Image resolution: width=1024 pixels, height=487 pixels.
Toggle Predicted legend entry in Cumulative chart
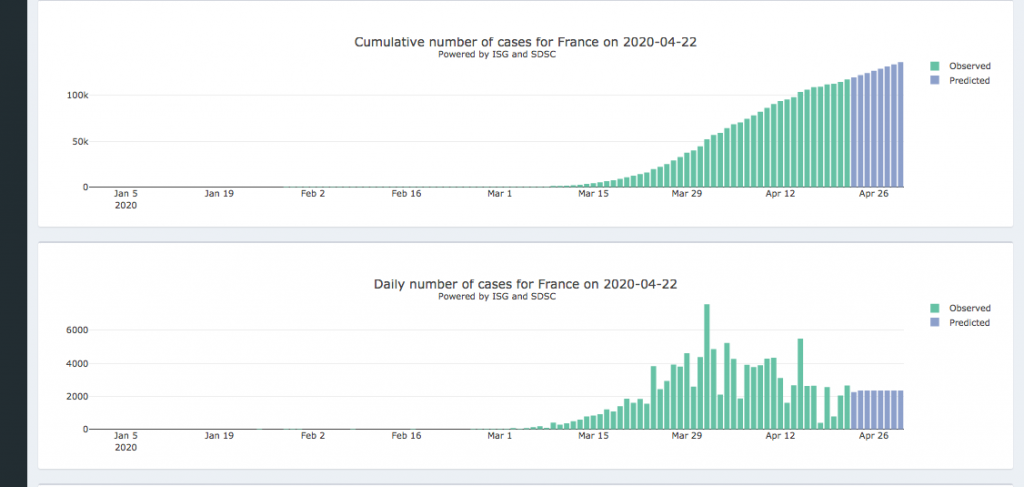click(969, 80)
